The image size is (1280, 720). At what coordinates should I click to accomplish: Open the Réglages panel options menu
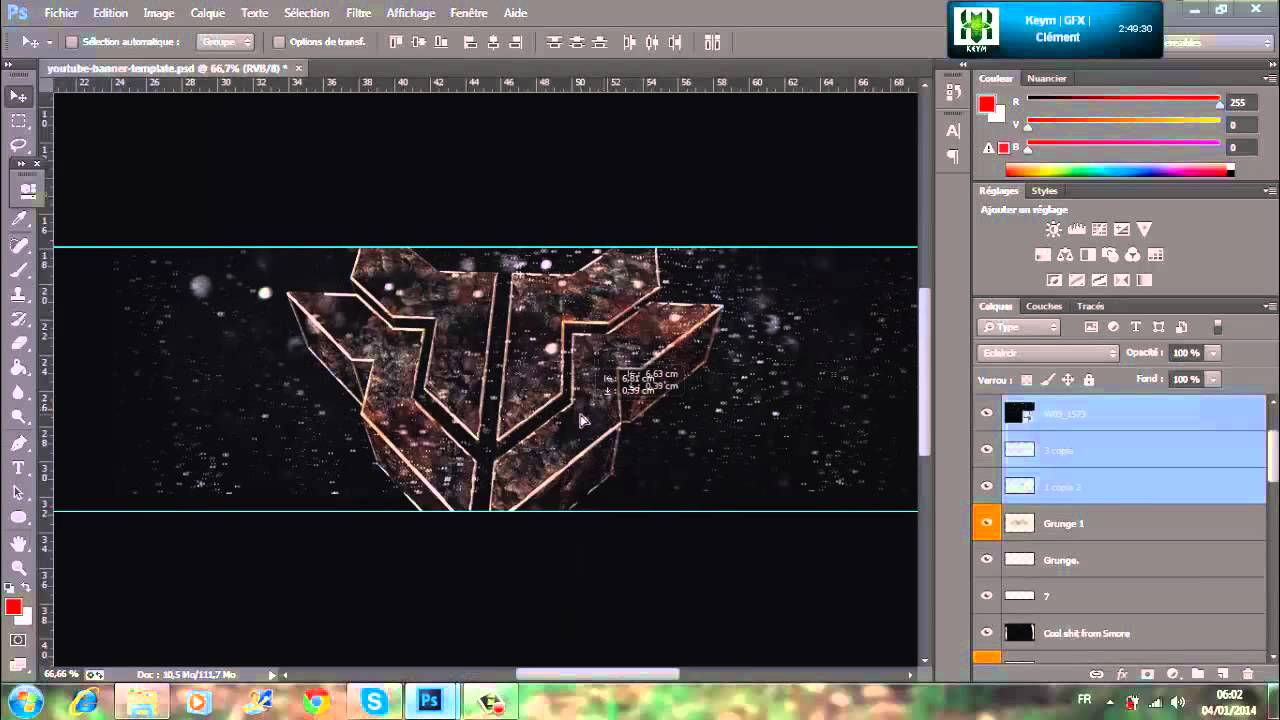tap(1269, 190)
